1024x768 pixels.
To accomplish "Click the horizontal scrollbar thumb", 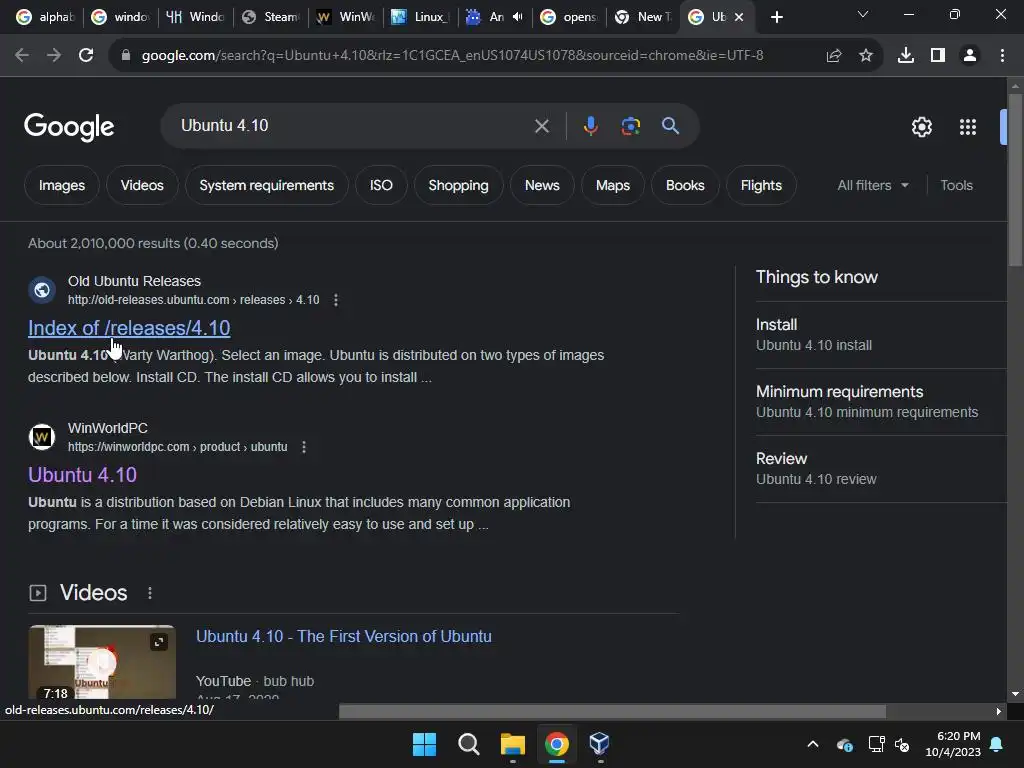I will [x=613, y=711].
